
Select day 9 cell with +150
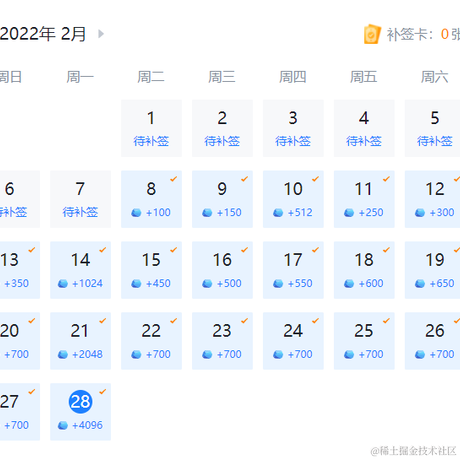(x=222, y=199)
